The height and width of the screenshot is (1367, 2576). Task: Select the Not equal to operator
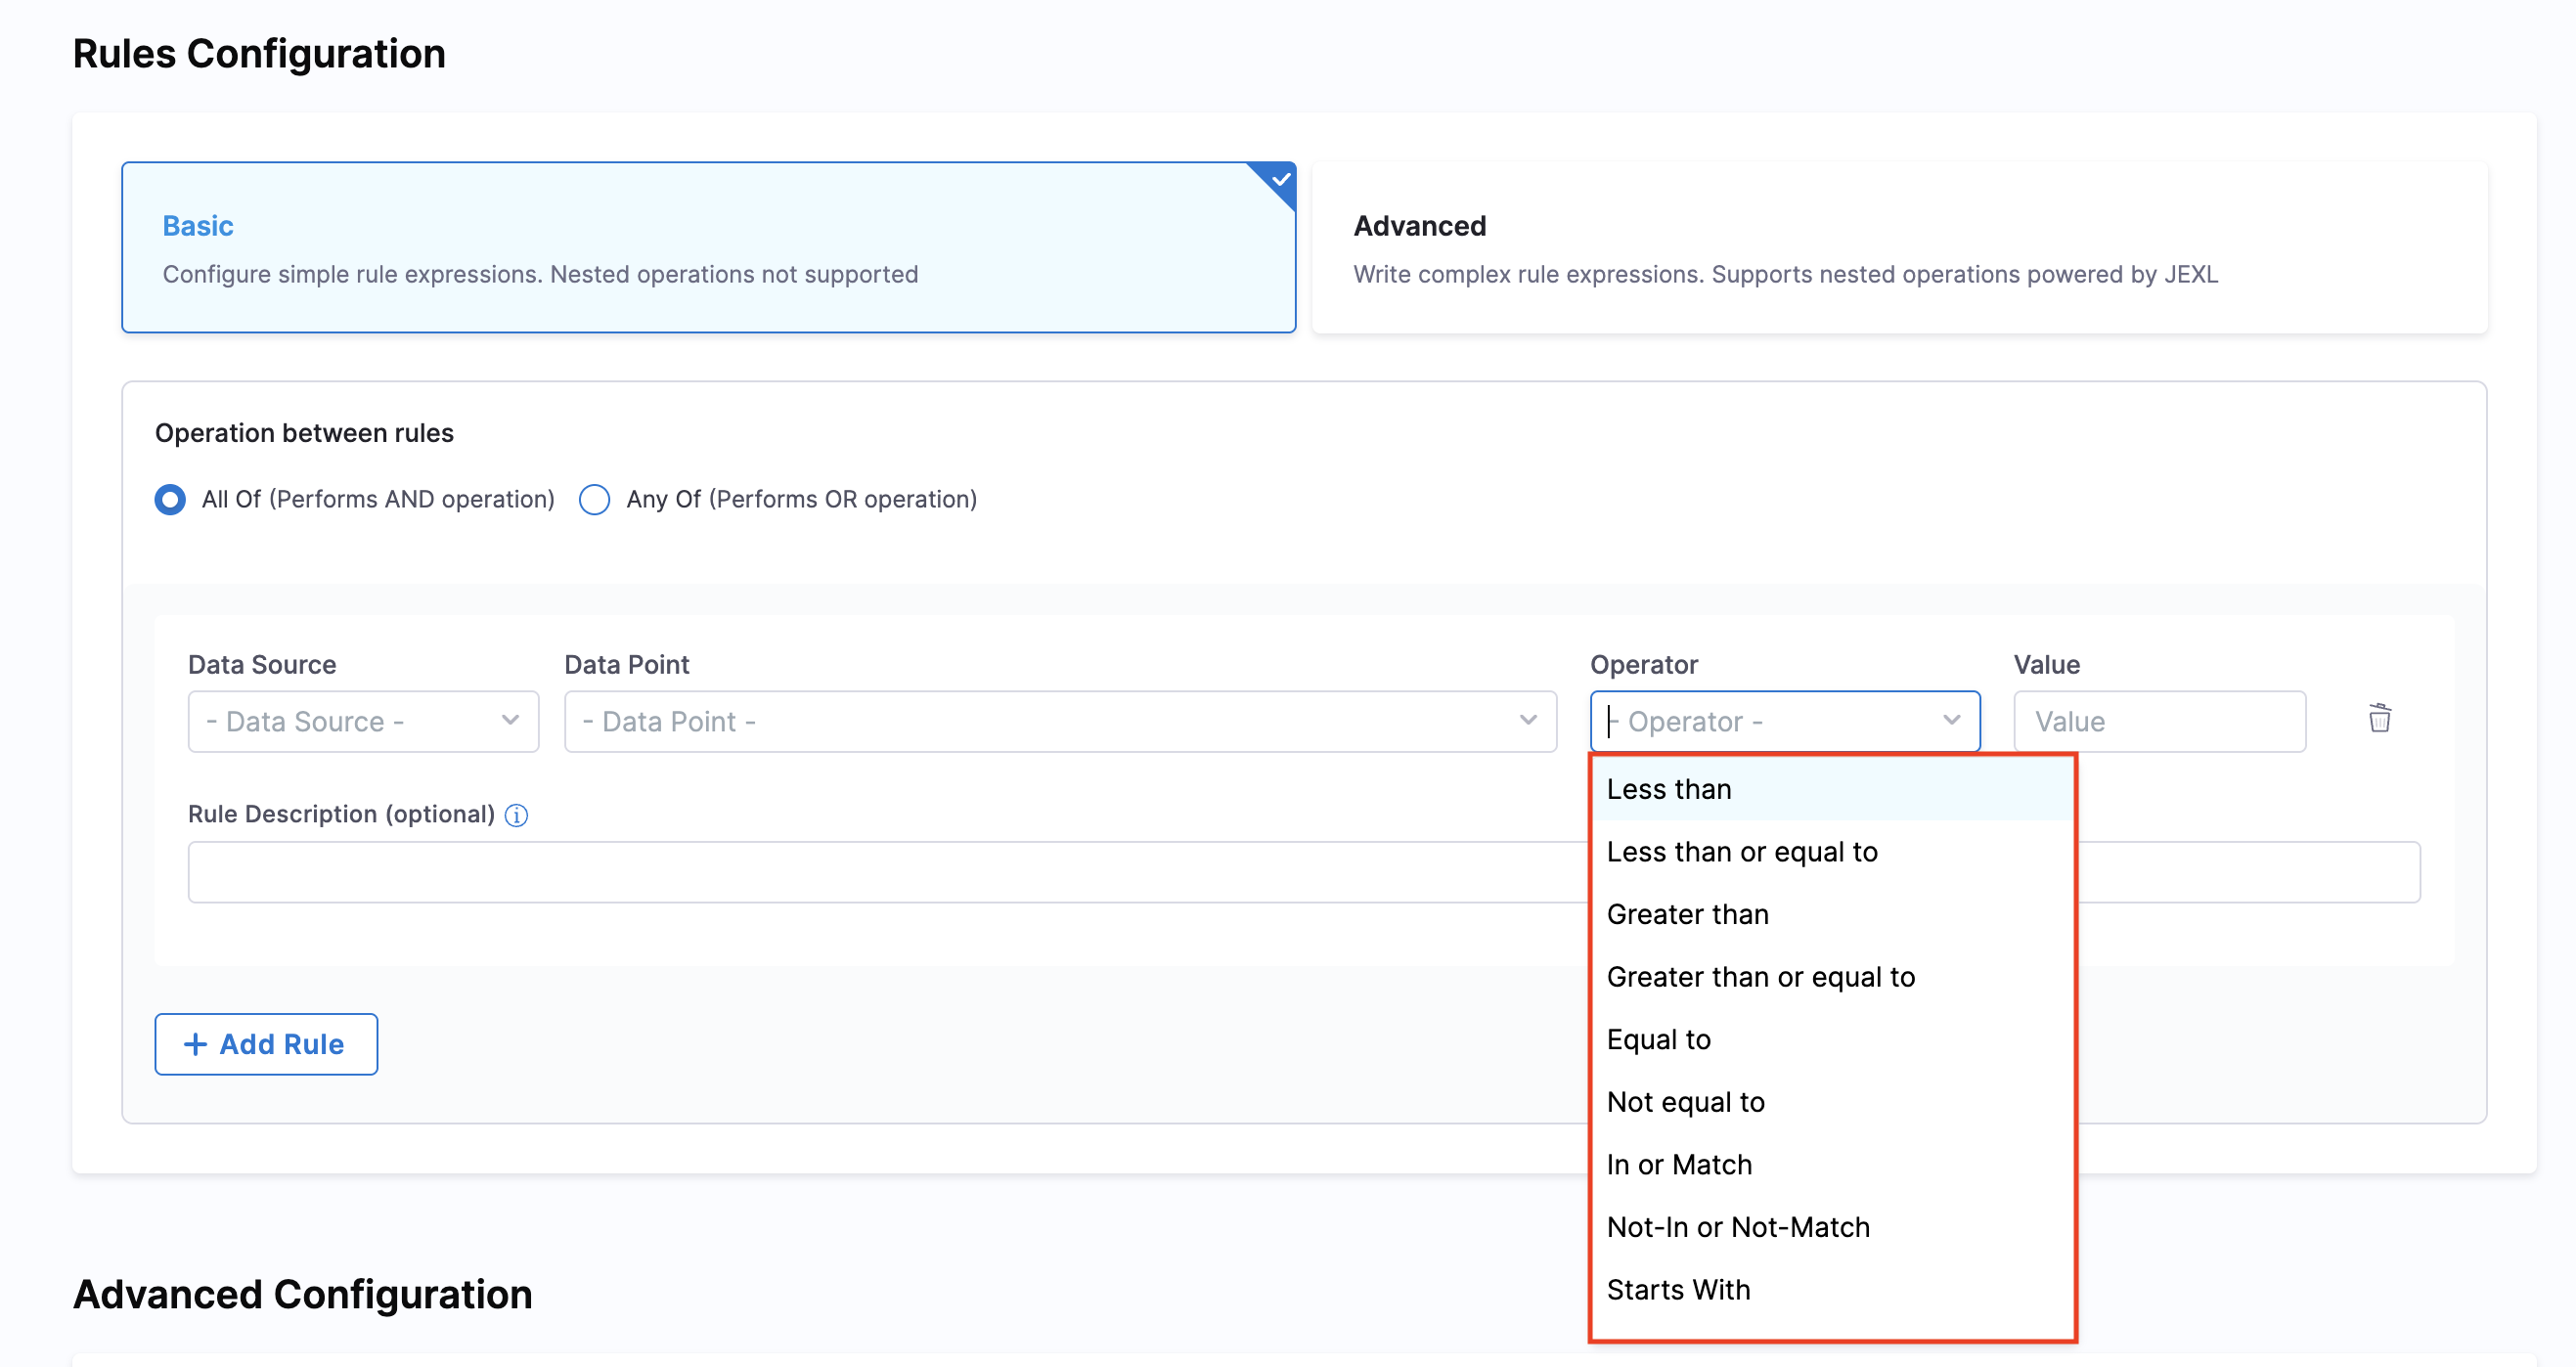point(1685,1102)
